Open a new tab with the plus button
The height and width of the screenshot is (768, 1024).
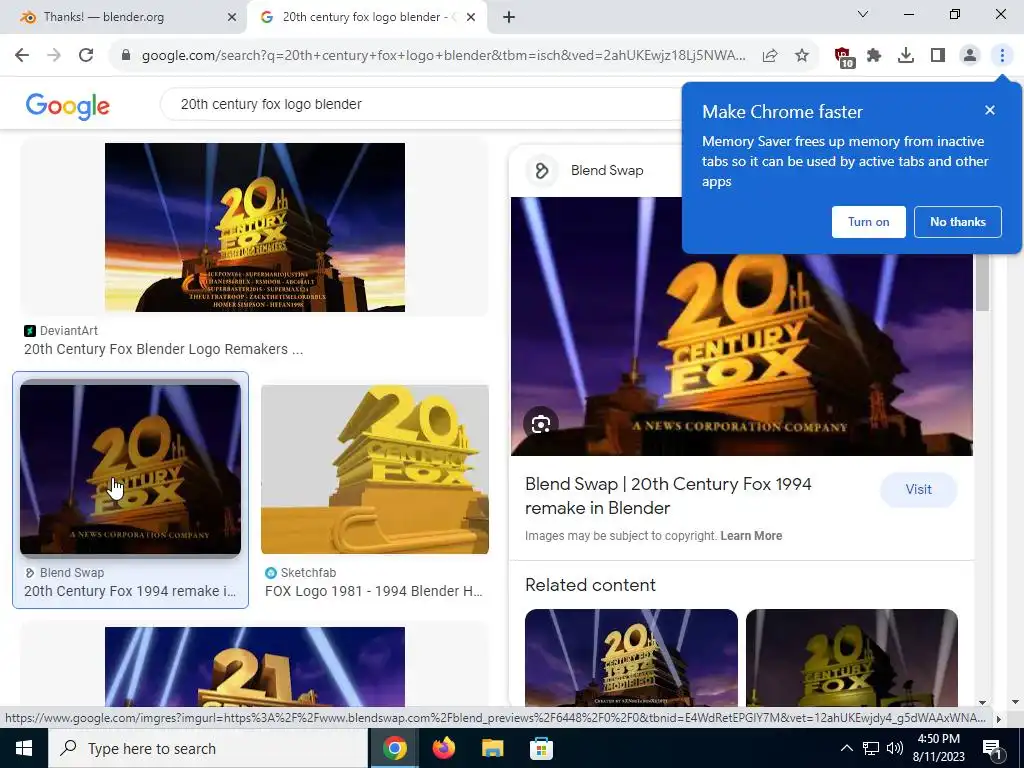tap(509, 17)
